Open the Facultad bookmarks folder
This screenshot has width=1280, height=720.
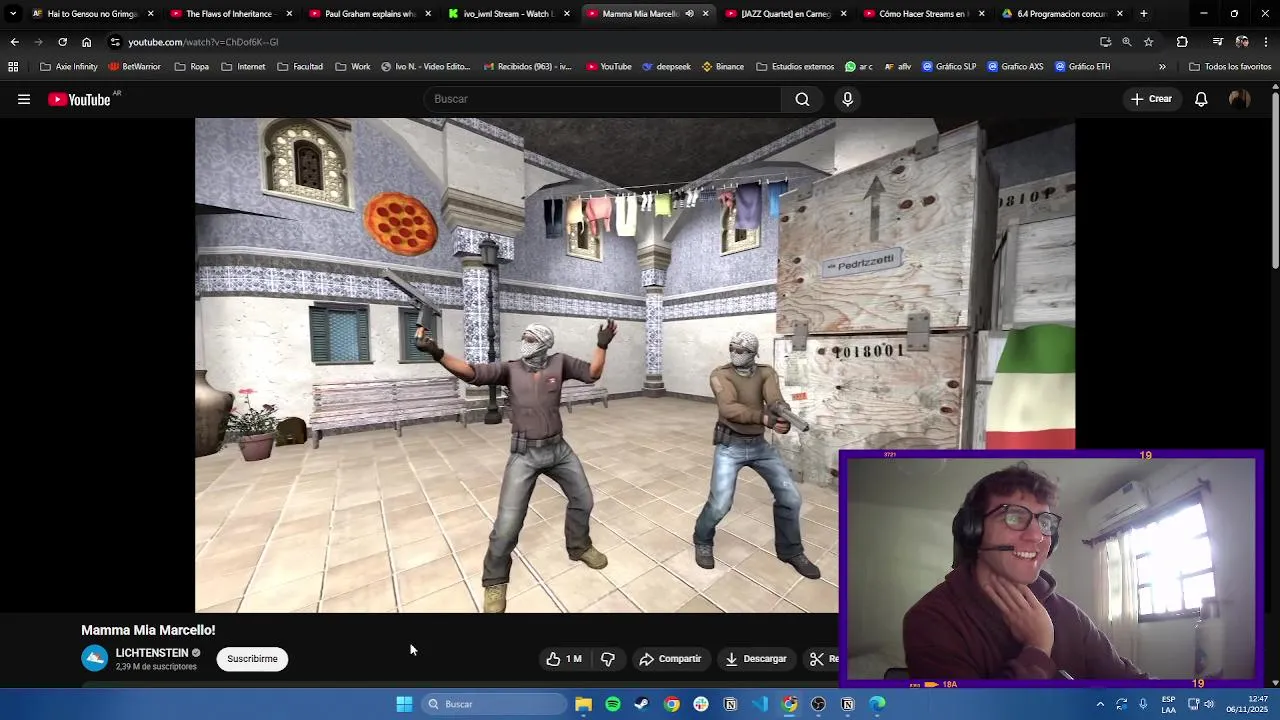pyautogui.click(x=300, y=67)
